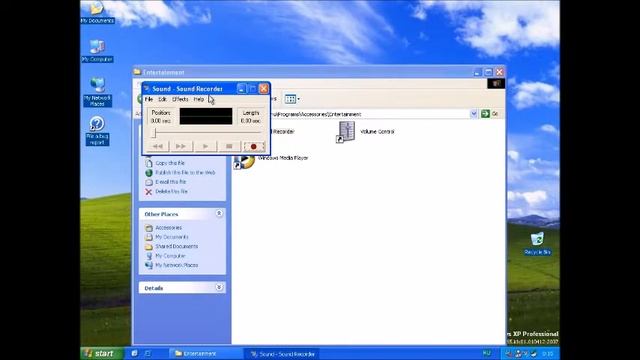
Task: Switch to Sound Recorder taskbar button
Action: [x=283, y=354]
